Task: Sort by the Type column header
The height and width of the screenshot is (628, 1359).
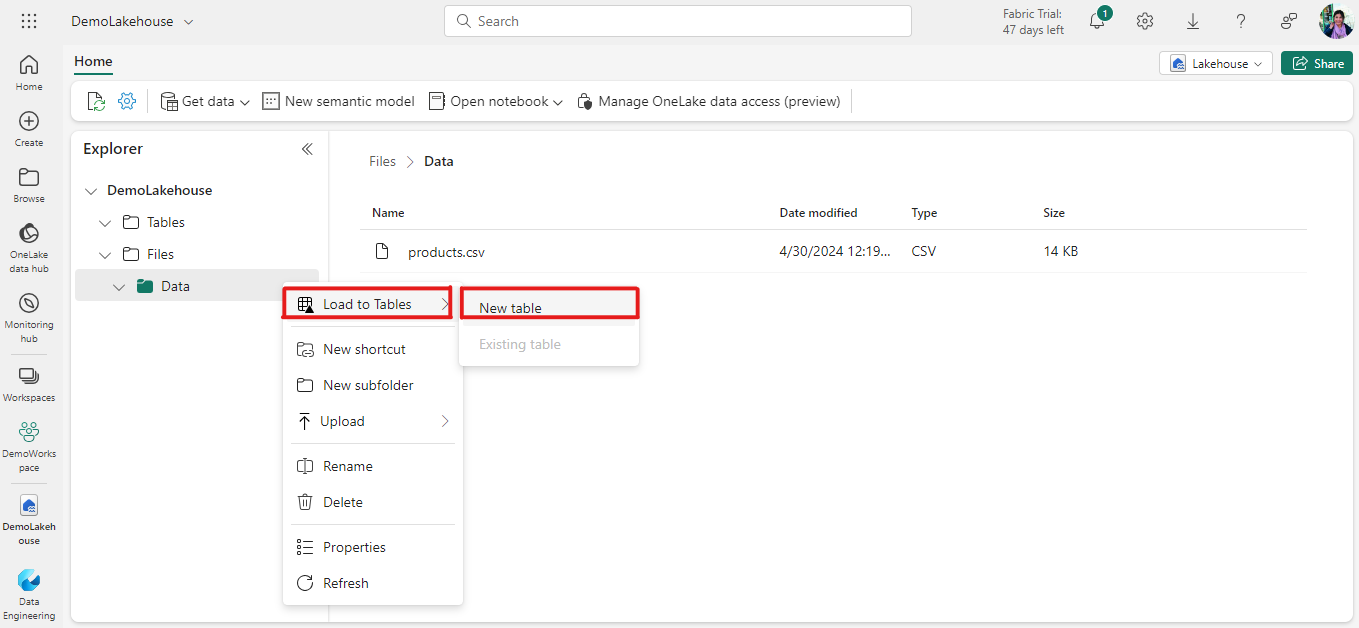Action: click(x=924, y=213)
